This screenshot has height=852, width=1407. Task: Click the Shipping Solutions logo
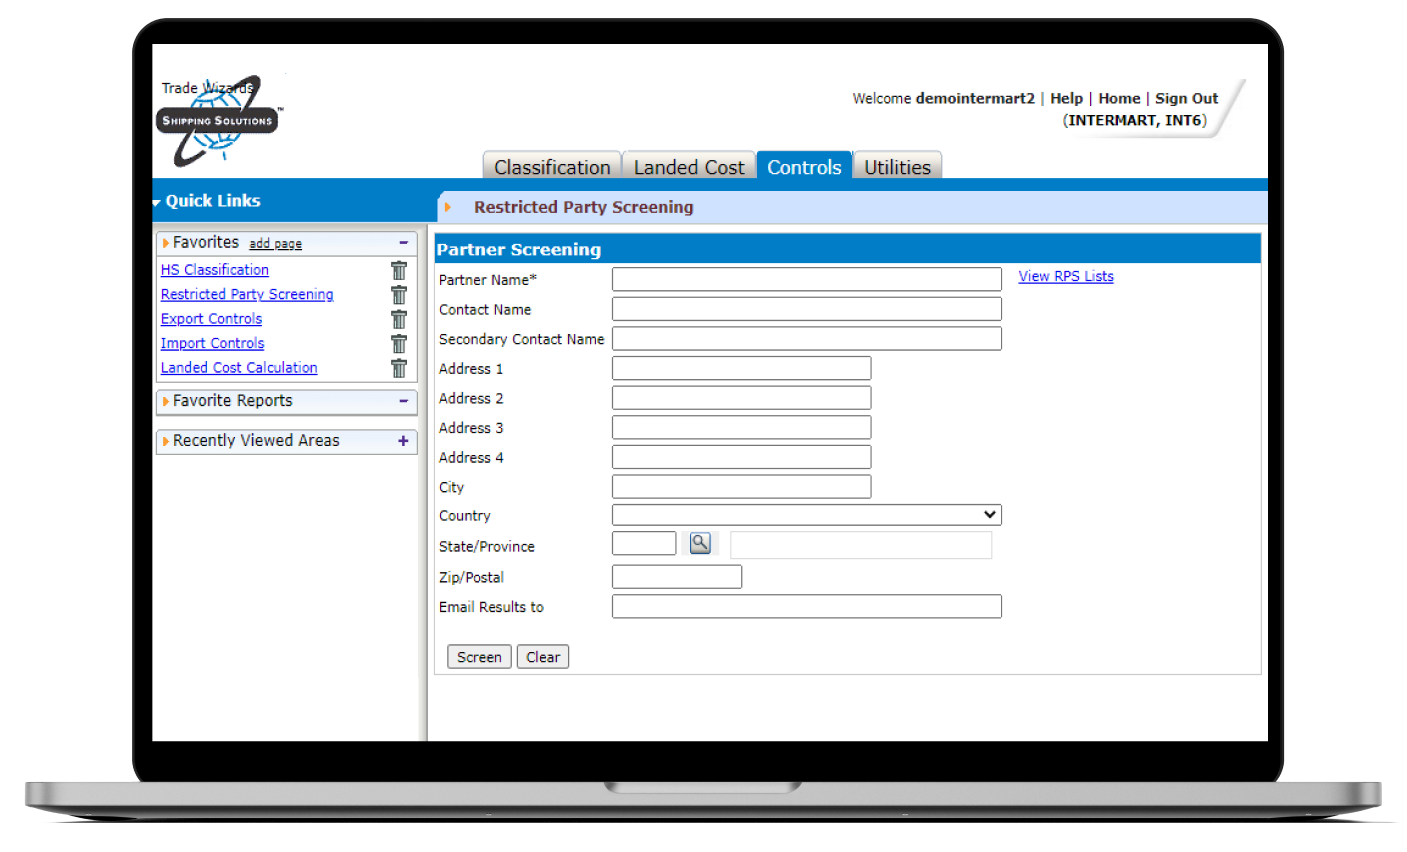(x=216, y=120)
